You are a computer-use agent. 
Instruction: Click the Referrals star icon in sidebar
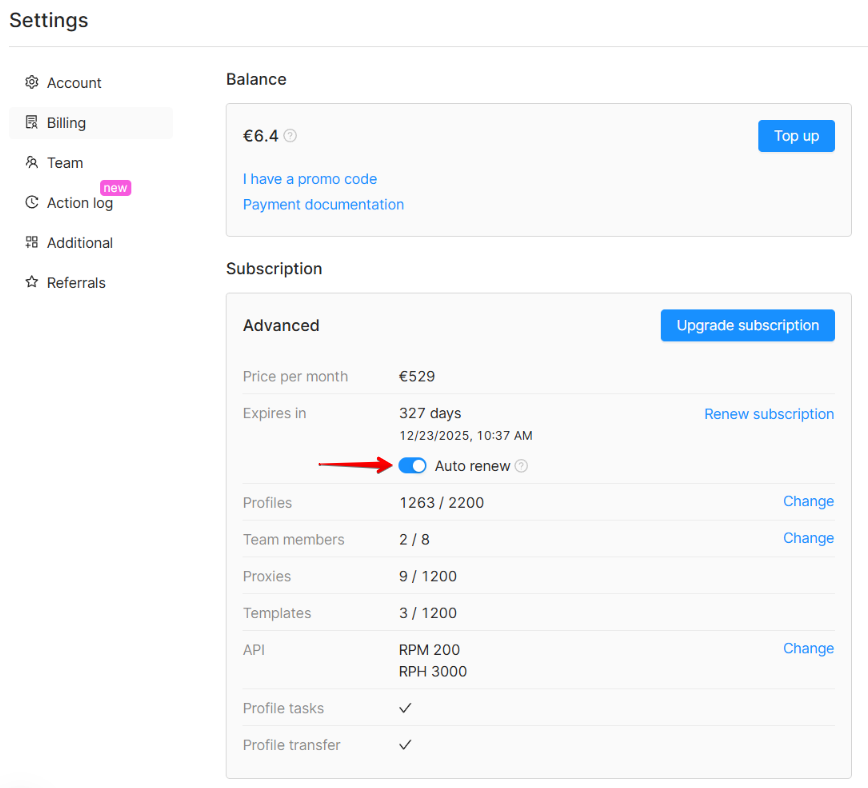coord(32,283)
